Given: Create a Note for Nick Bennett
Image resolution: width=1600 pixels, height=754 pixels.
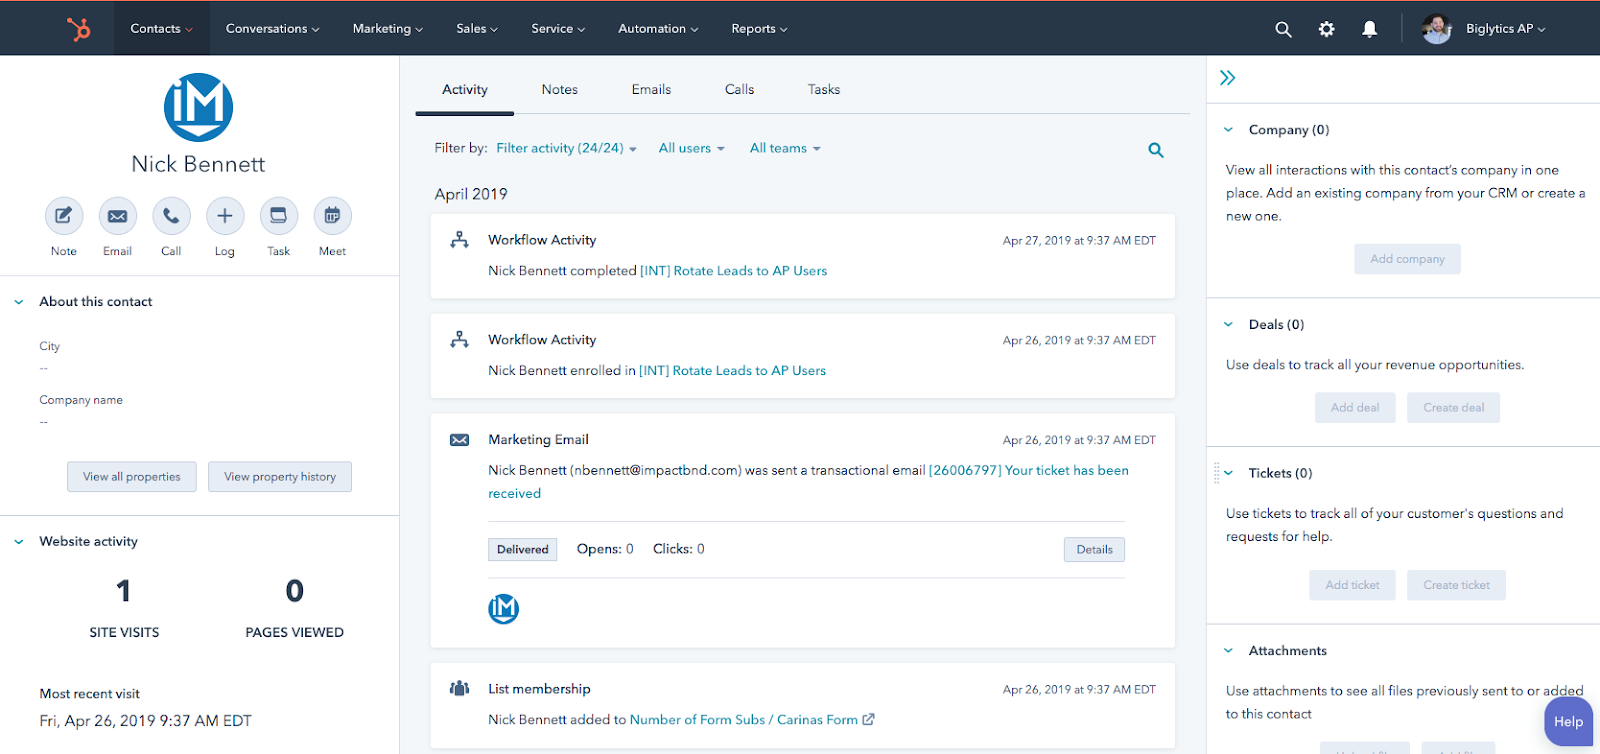Looking at the screenshot, I should coord(63,215).
